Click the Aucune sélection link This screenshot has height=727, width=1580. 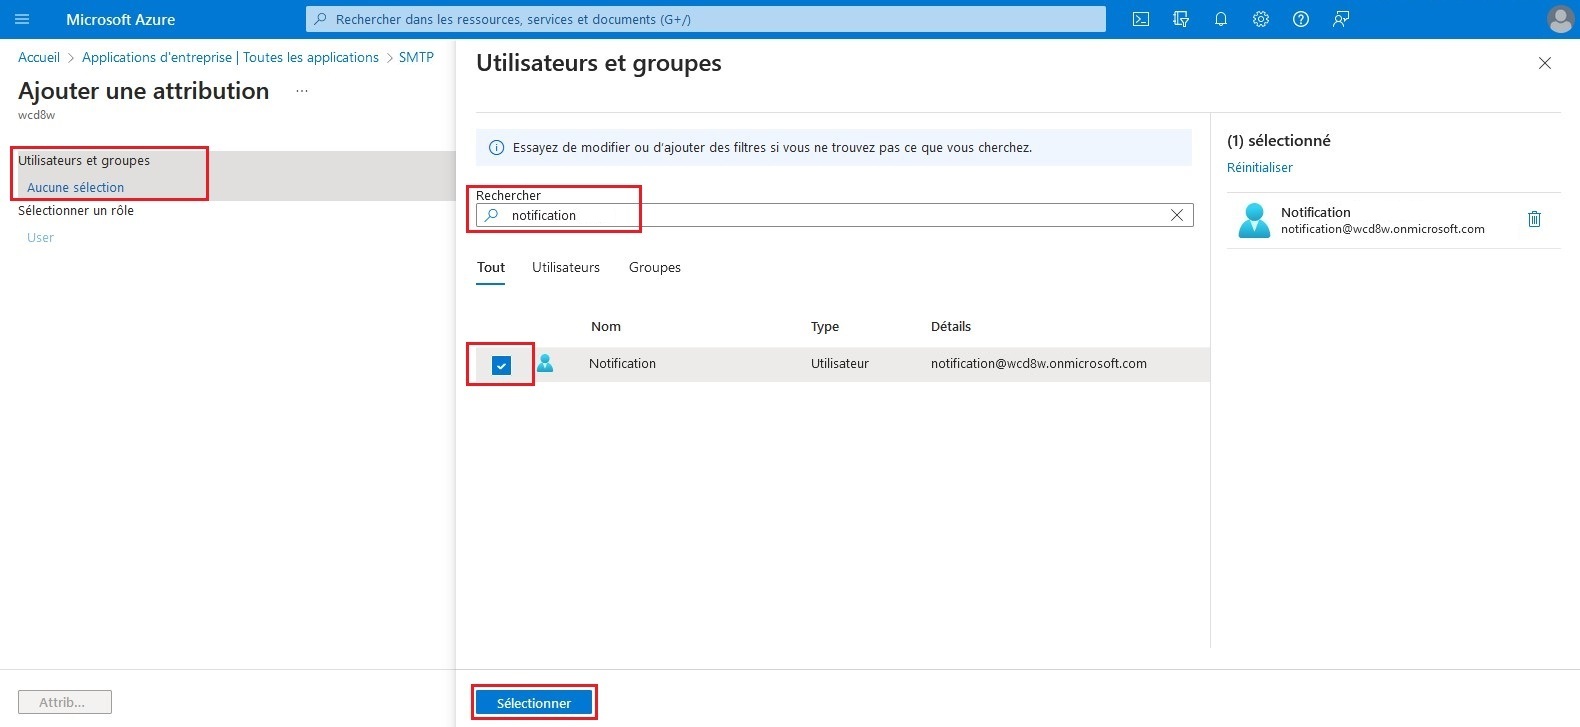coord(76,188)
